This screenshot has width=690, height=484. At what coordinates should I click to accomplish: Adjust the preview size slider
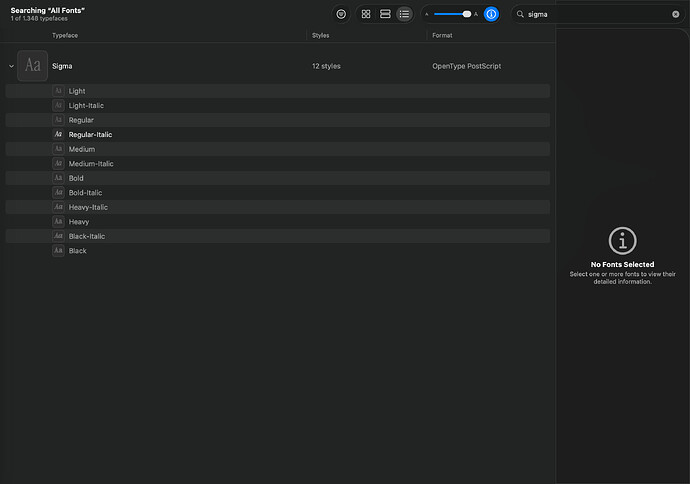pos(452,14)
